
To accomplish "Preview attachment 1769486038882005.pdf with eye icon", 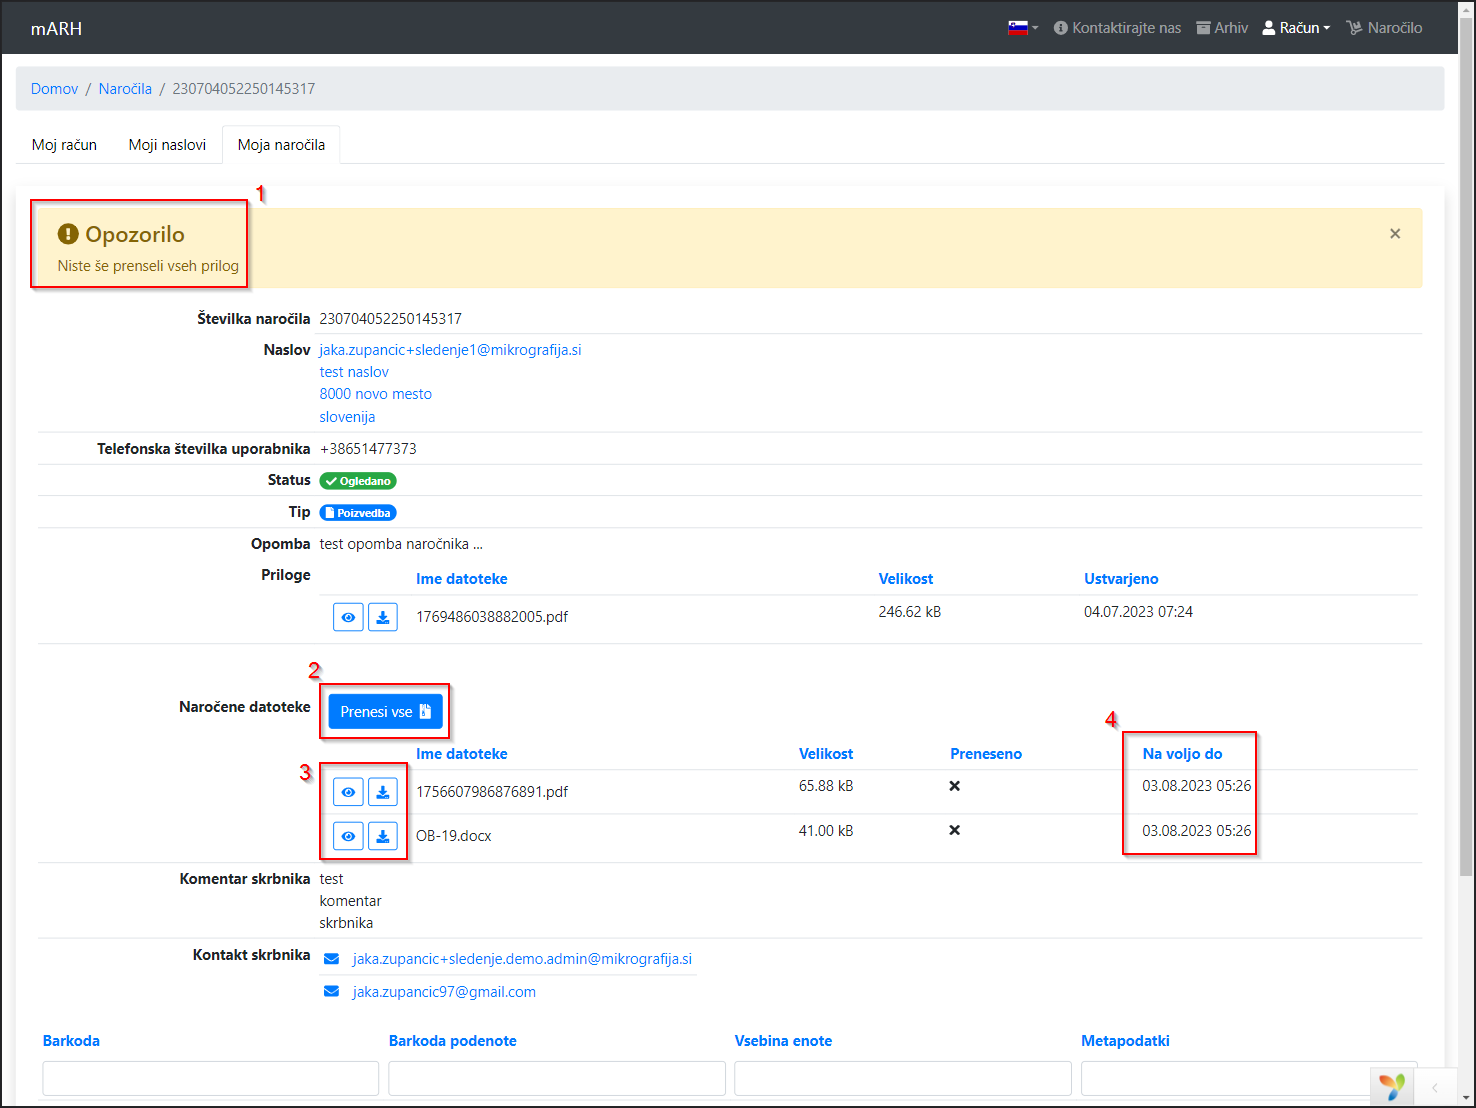I will coord(348,617).
